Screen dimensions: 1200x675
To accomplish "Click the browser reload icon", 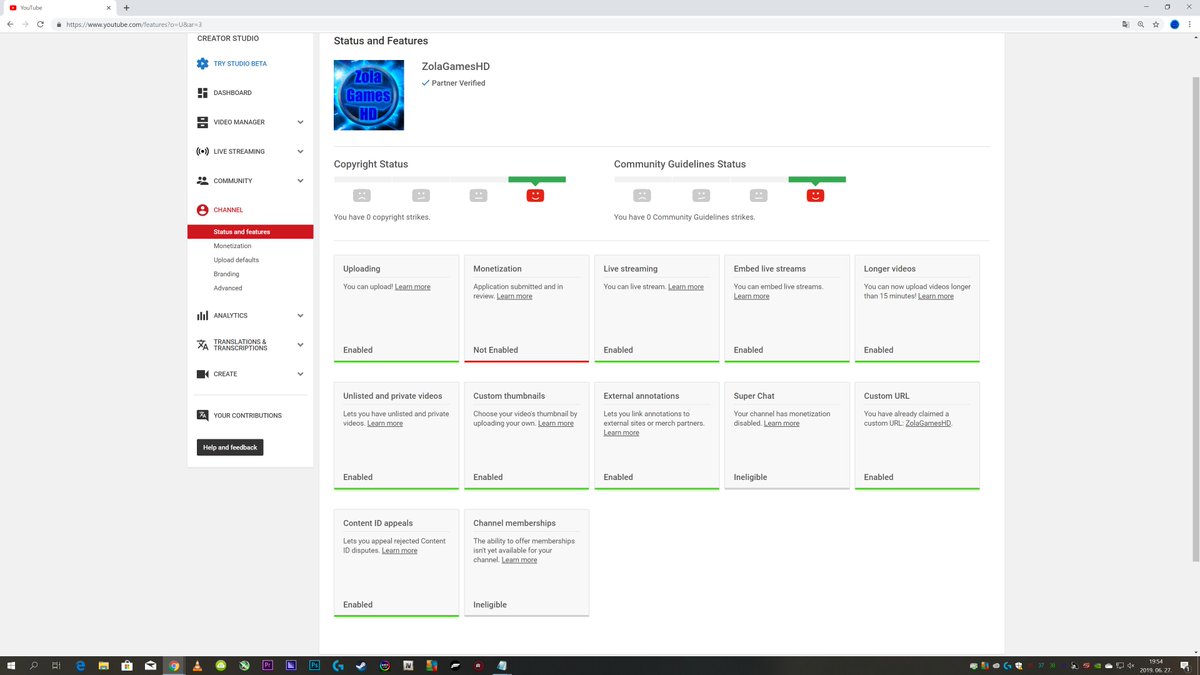I will (x=40, y=24).
